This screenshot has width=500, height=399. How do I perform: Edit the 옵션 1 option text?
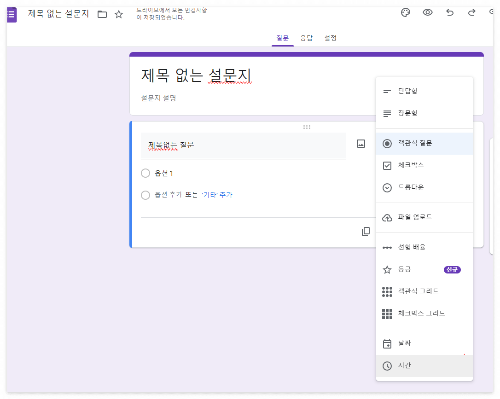pos(163,173)
